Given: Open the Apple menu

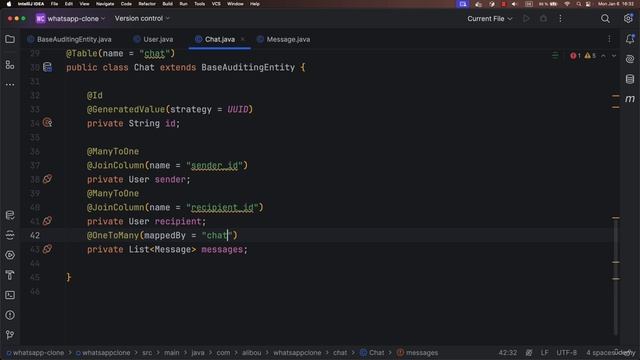Looking at the screenshot, I should point(9,4).
